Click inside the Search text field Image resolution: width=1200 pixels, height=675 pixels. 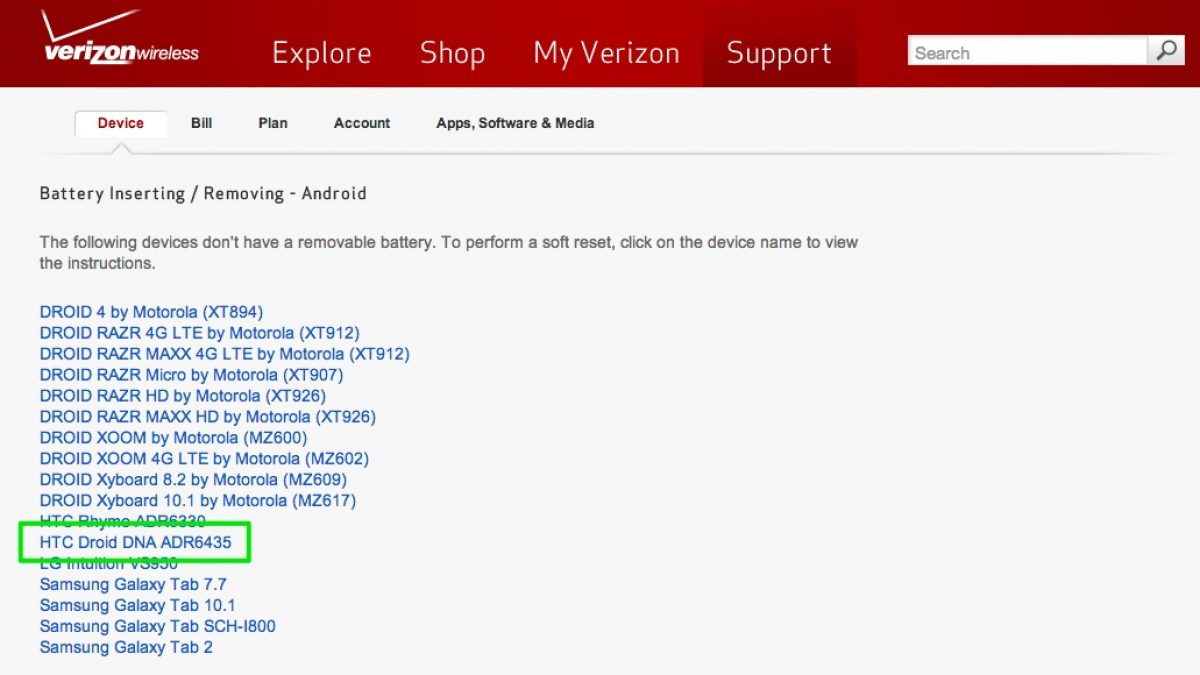click(1026, 53)
